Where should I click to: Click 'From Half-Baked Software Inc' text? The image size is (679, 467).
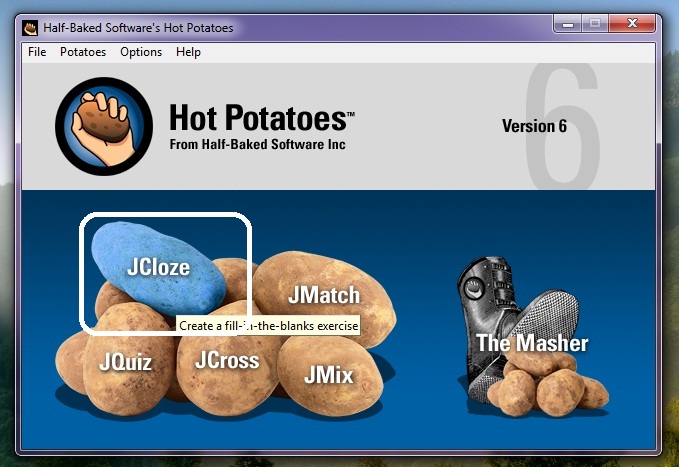click(258, 144)
